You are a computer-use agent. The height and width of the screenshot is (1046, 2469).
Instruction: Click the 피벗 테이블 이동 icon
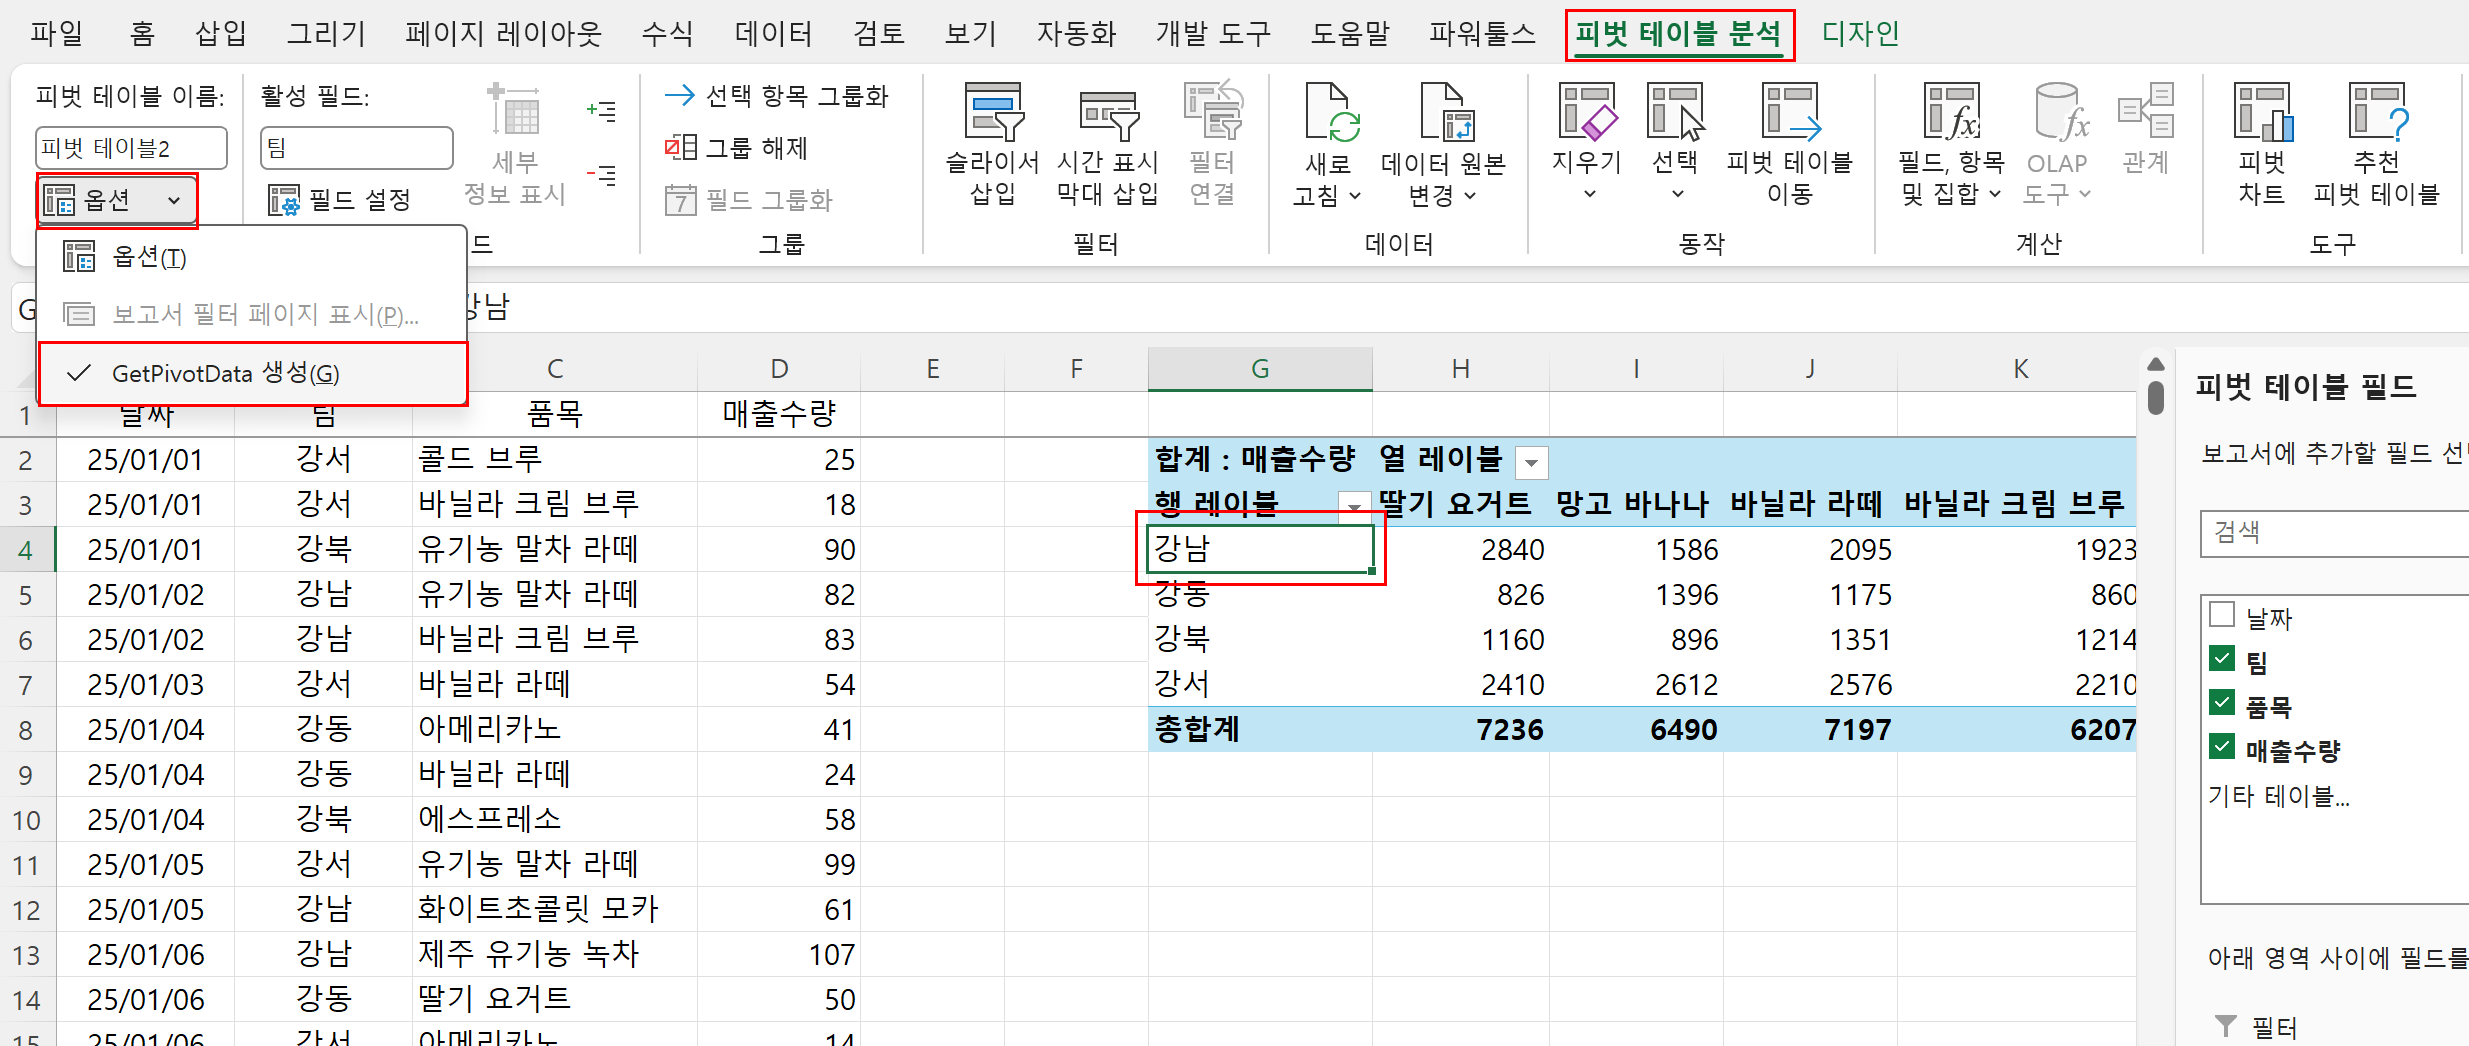click(1790, 111)
